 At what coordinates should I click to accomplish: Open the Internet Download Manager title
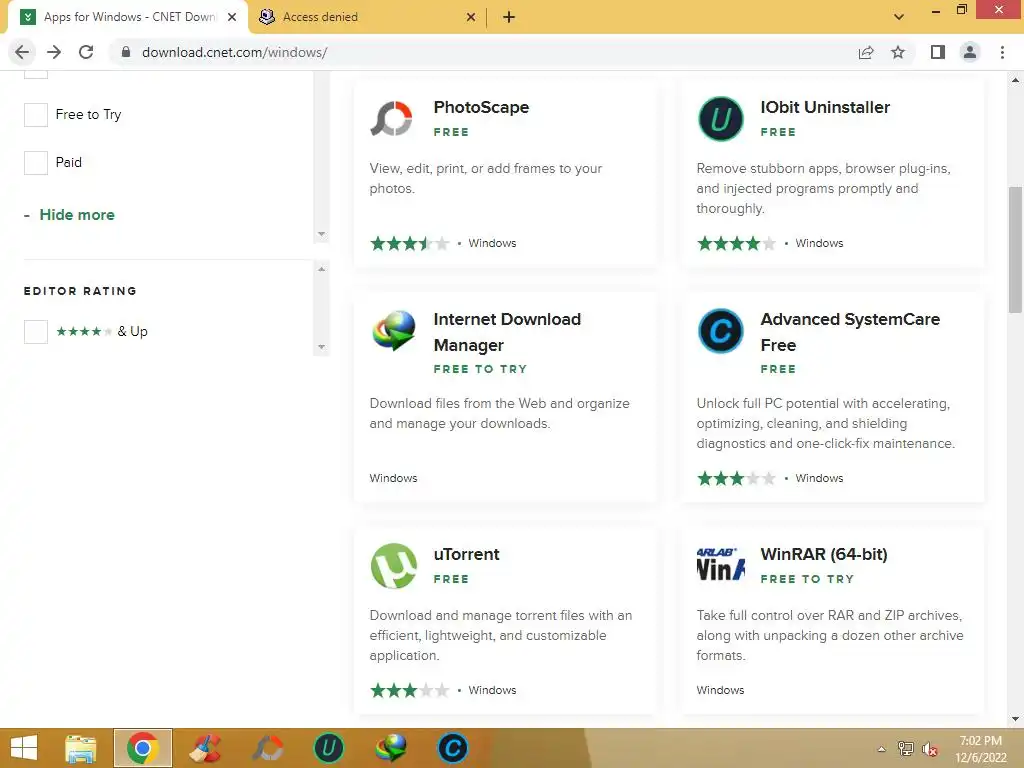tap(507, 332)
